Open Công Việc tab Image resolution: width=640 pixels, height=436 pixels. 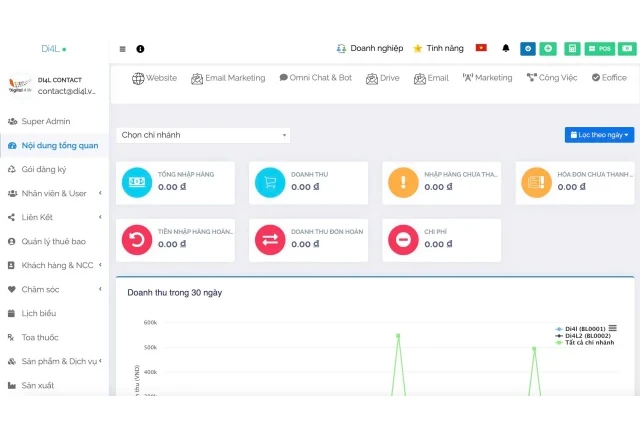tap(552, 78)
